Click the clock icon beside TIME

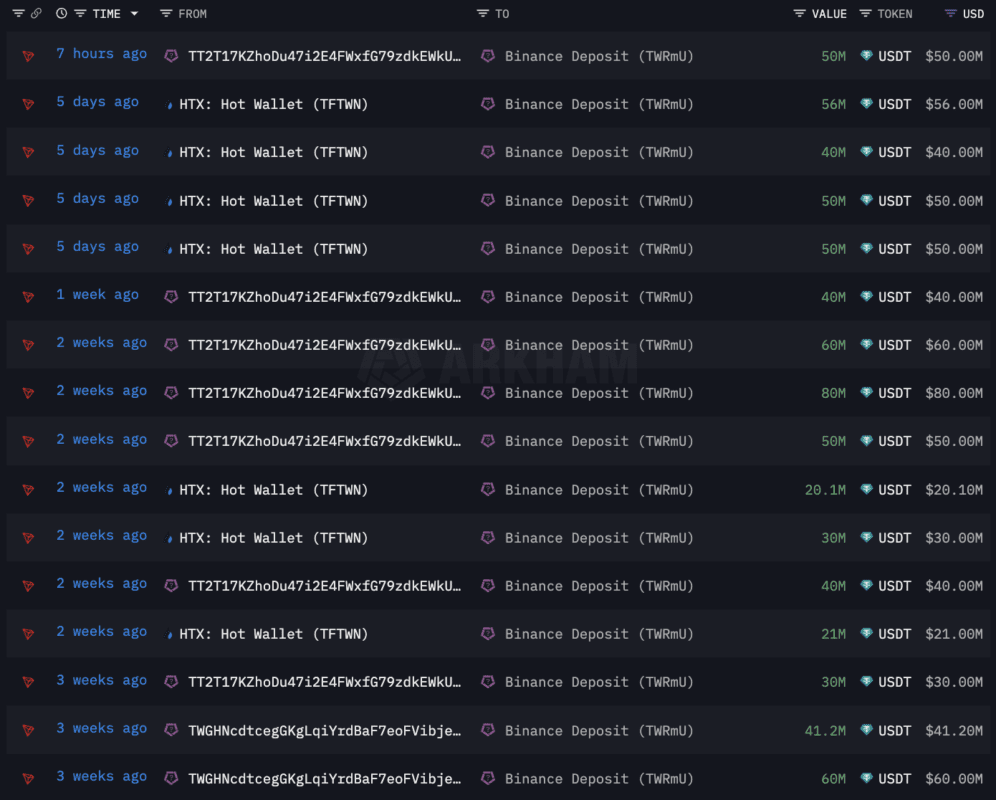(x=62, y=13)
